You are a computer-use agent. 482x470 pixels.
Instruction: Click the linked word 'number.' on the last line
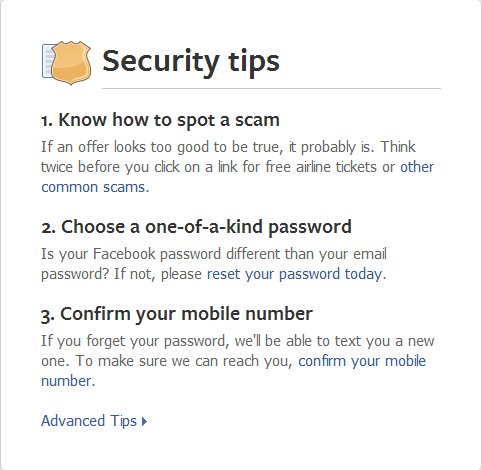click(68, 381)
